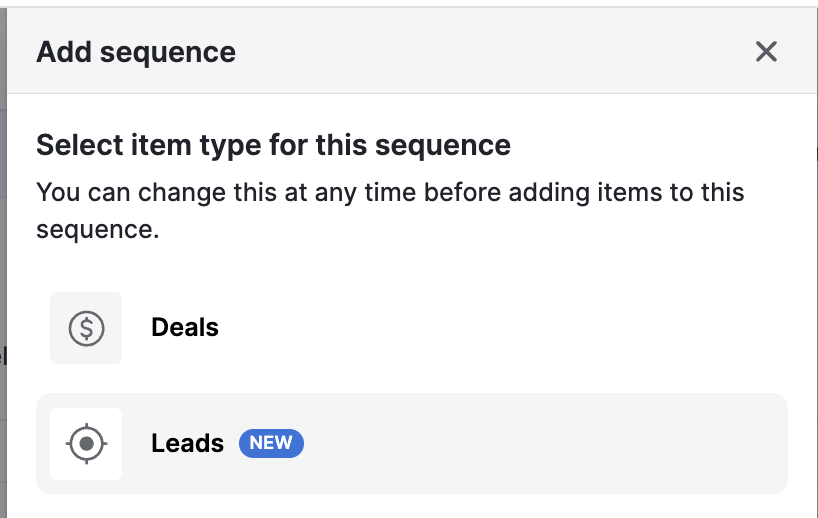Close the Add sequence dialog
Image resolution: width=818 pixels, height=518 pixels.
pos(766,52)
